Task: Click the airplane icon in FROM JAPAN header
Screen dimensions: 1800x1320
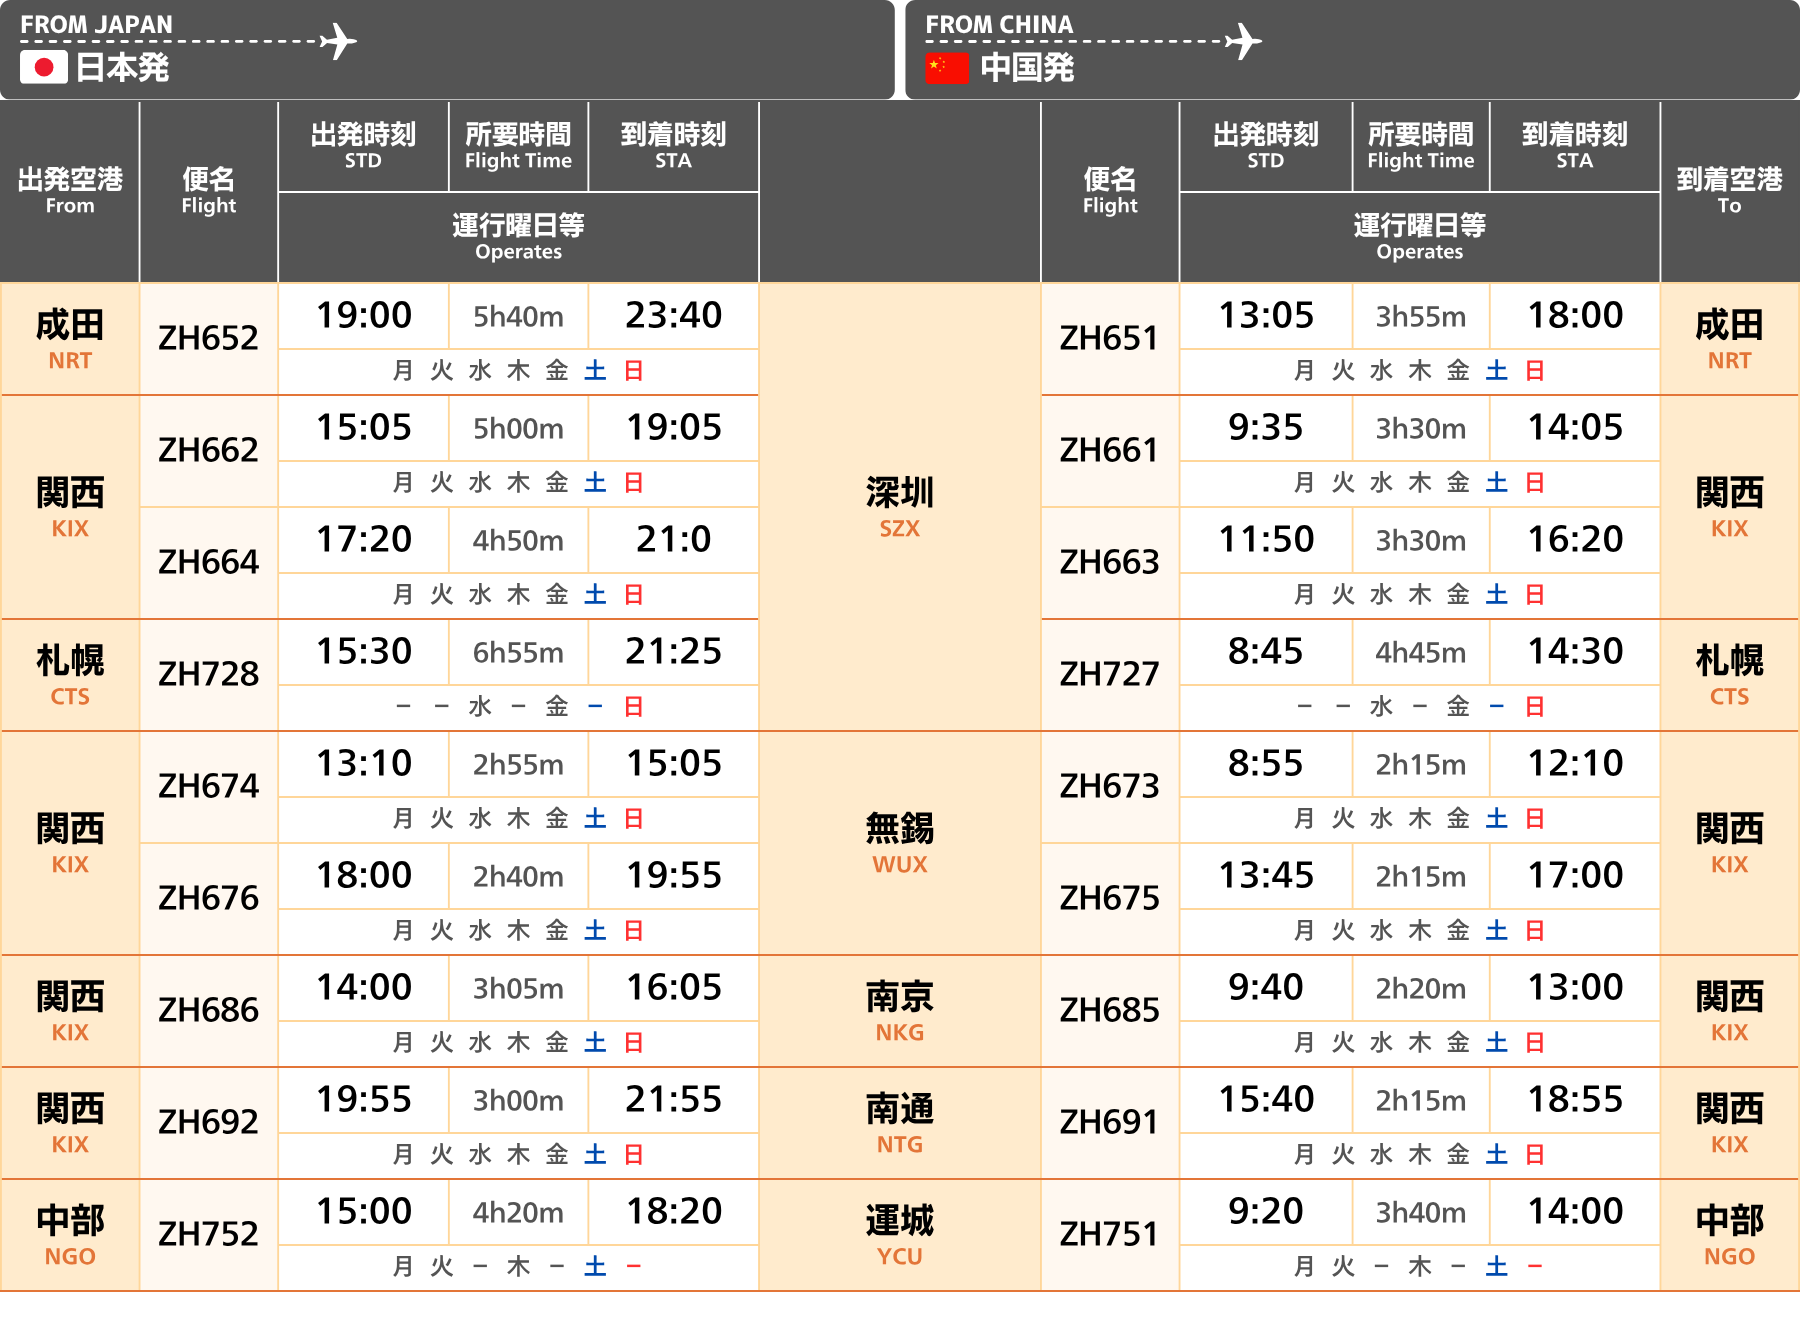Action: [339, 41]
